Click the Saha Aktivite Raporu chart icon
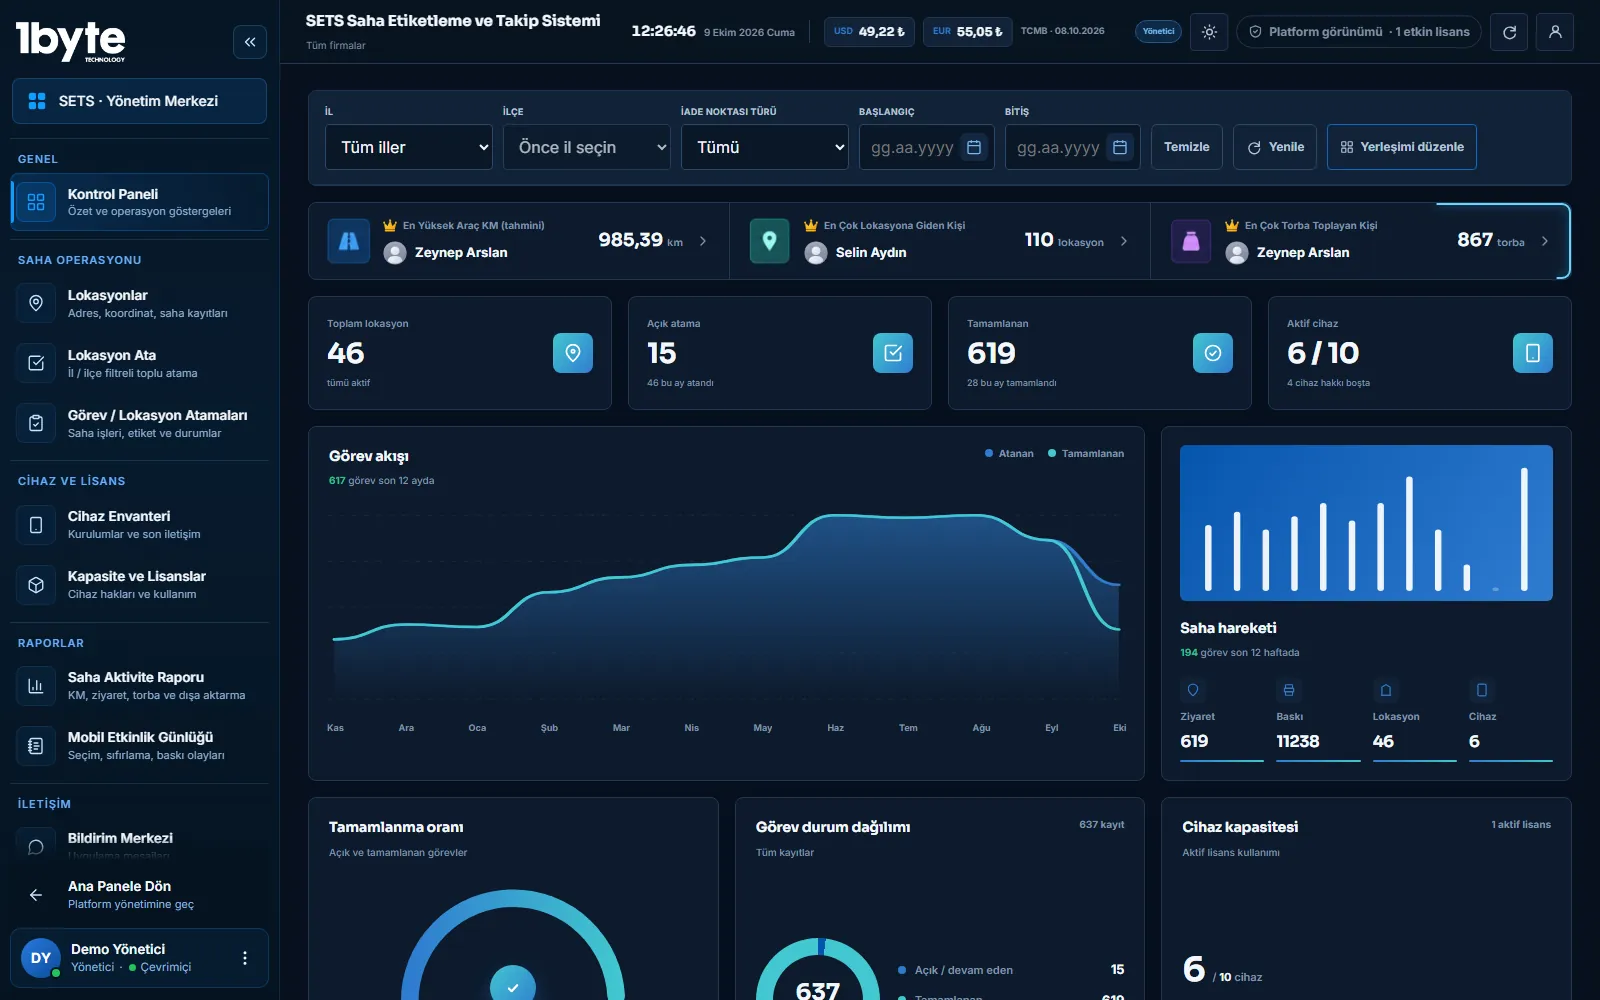 (x=36, y=686)
